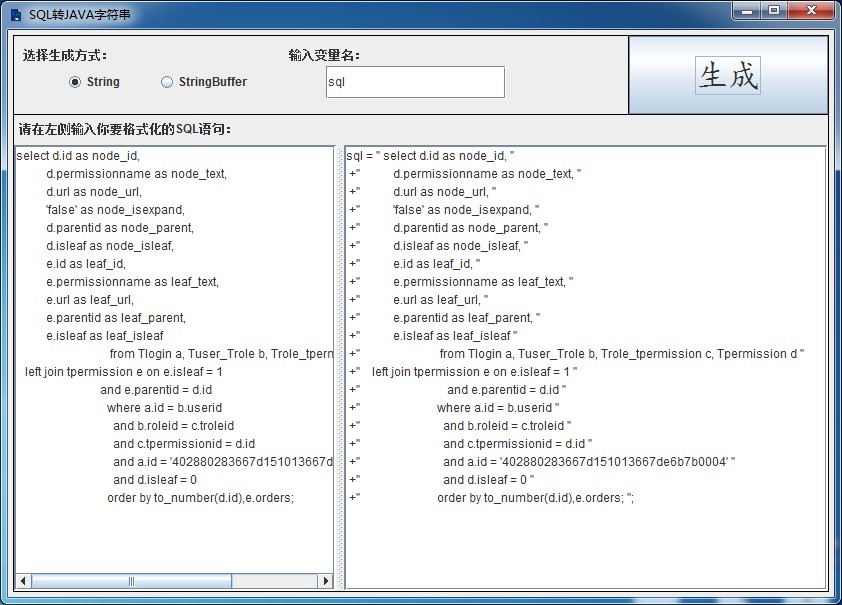
Task: Click the output line with 'd.permissionname as node_text'
Action: (465, 174)
